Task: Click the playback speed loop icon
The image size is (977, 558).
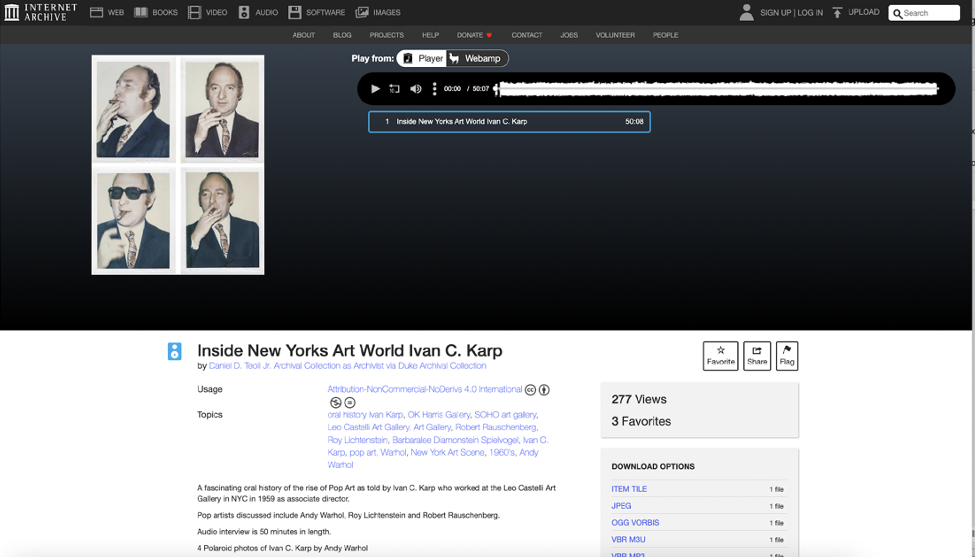Action: [x=394, y=89]
